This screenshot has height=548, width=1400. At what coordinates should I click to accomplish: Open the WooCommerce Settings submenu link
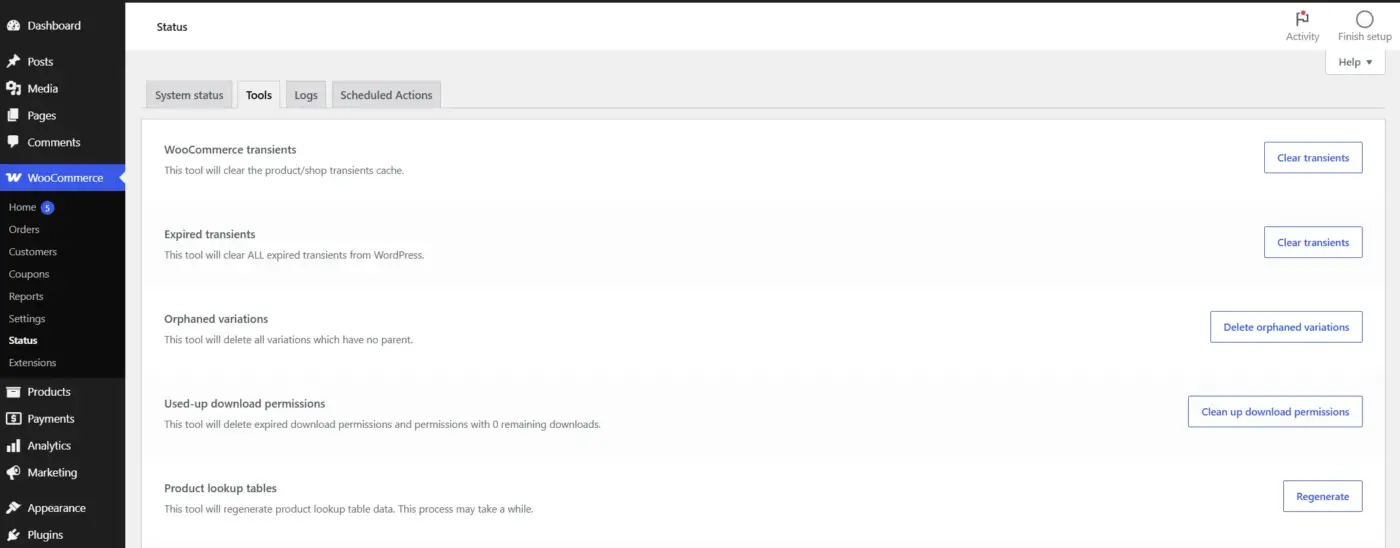tap(27, 318)
